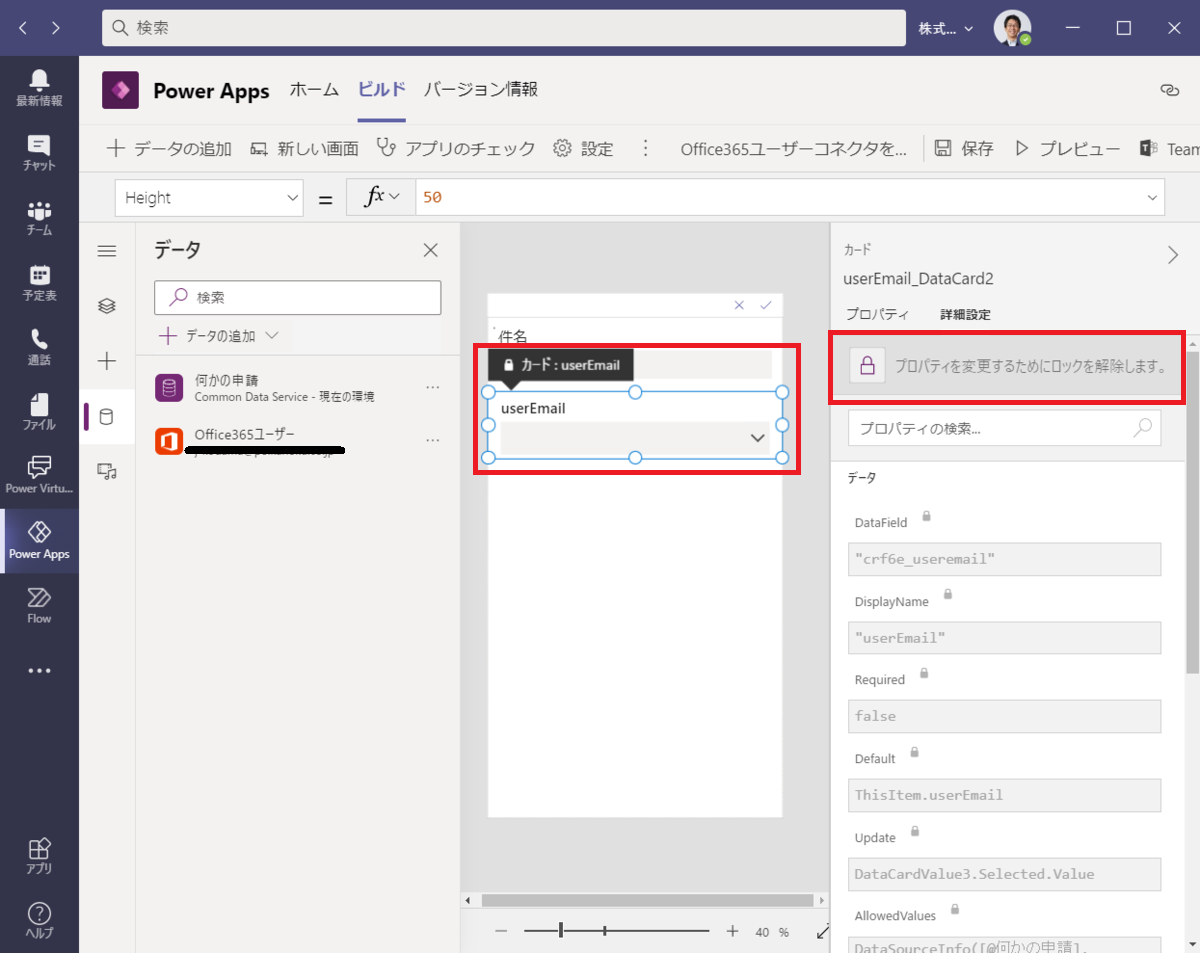This screenshot has height=953, width=1200.
Task: Run アプリのチェック
Action: coord(456,148)
